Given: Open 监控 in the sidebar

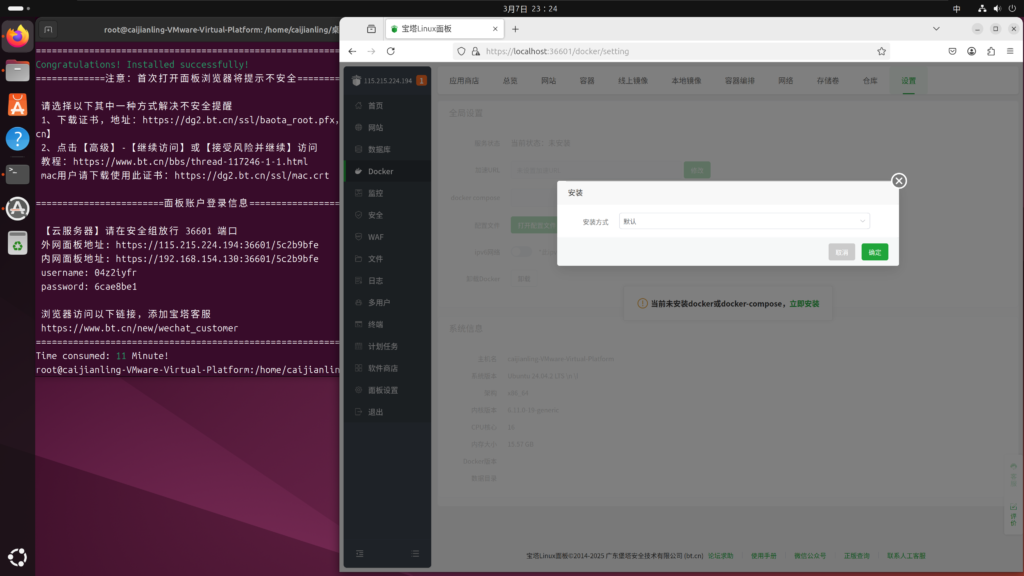Looking at the screenshot, I should click(387, 193).
